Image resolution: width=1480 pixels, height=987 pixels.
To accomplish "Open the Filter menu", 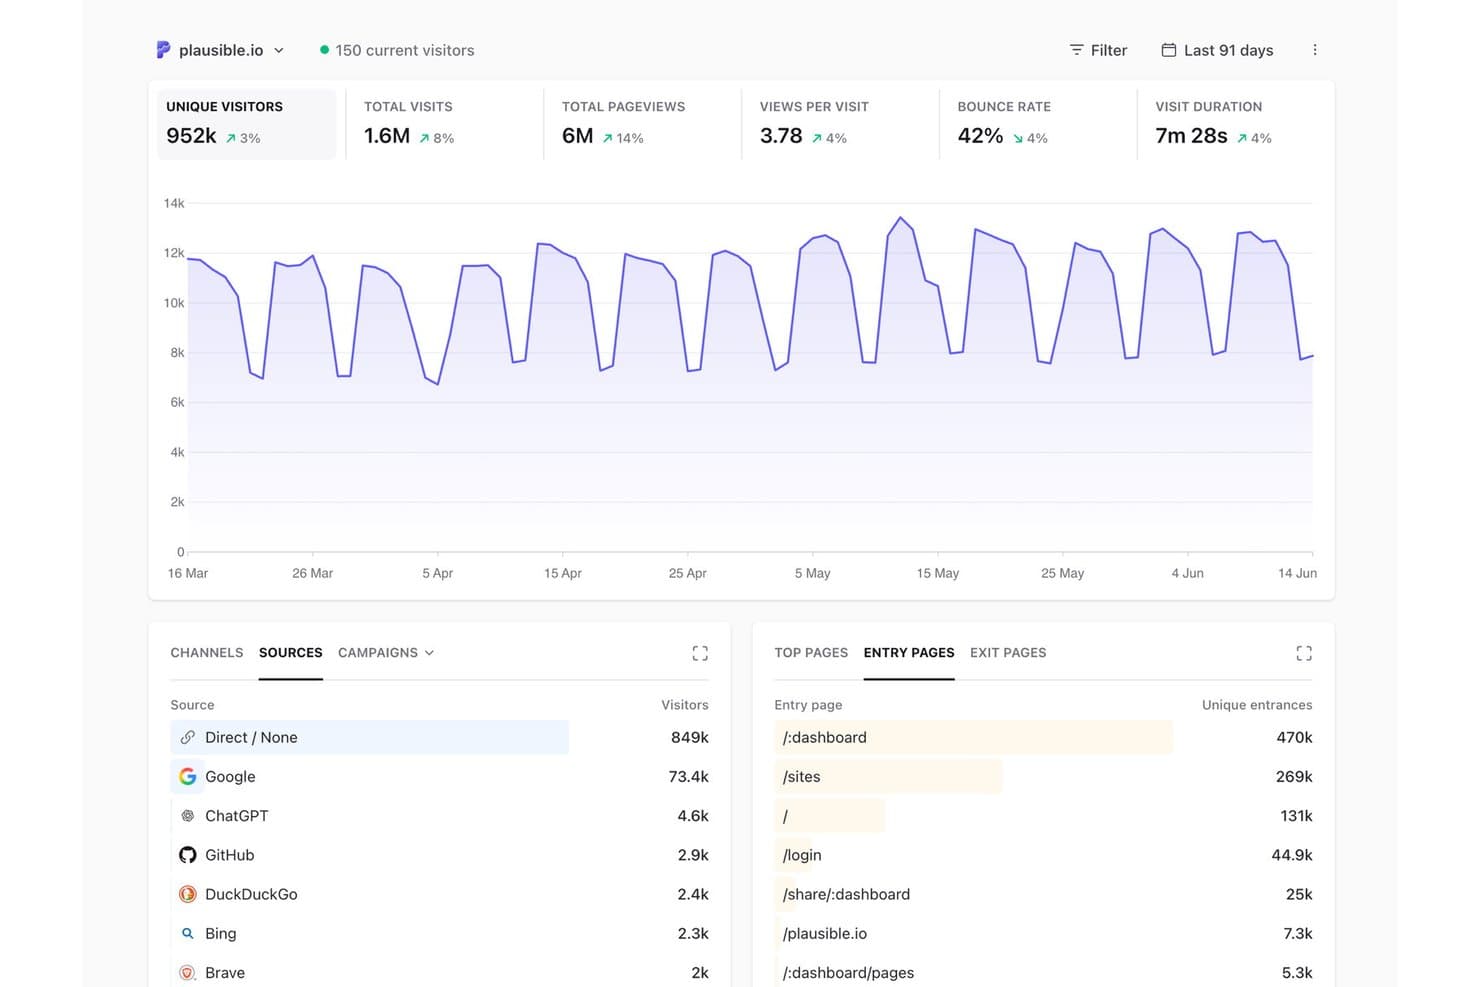I will tap(1098, 50).
